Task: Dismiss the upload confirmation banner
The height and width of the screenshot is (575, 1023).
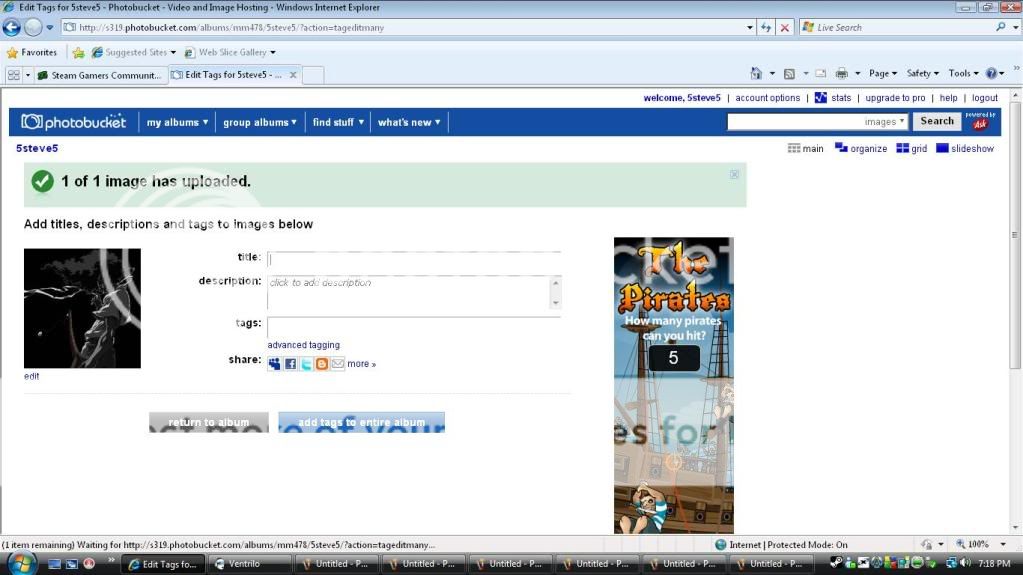Action: (734, 174)
